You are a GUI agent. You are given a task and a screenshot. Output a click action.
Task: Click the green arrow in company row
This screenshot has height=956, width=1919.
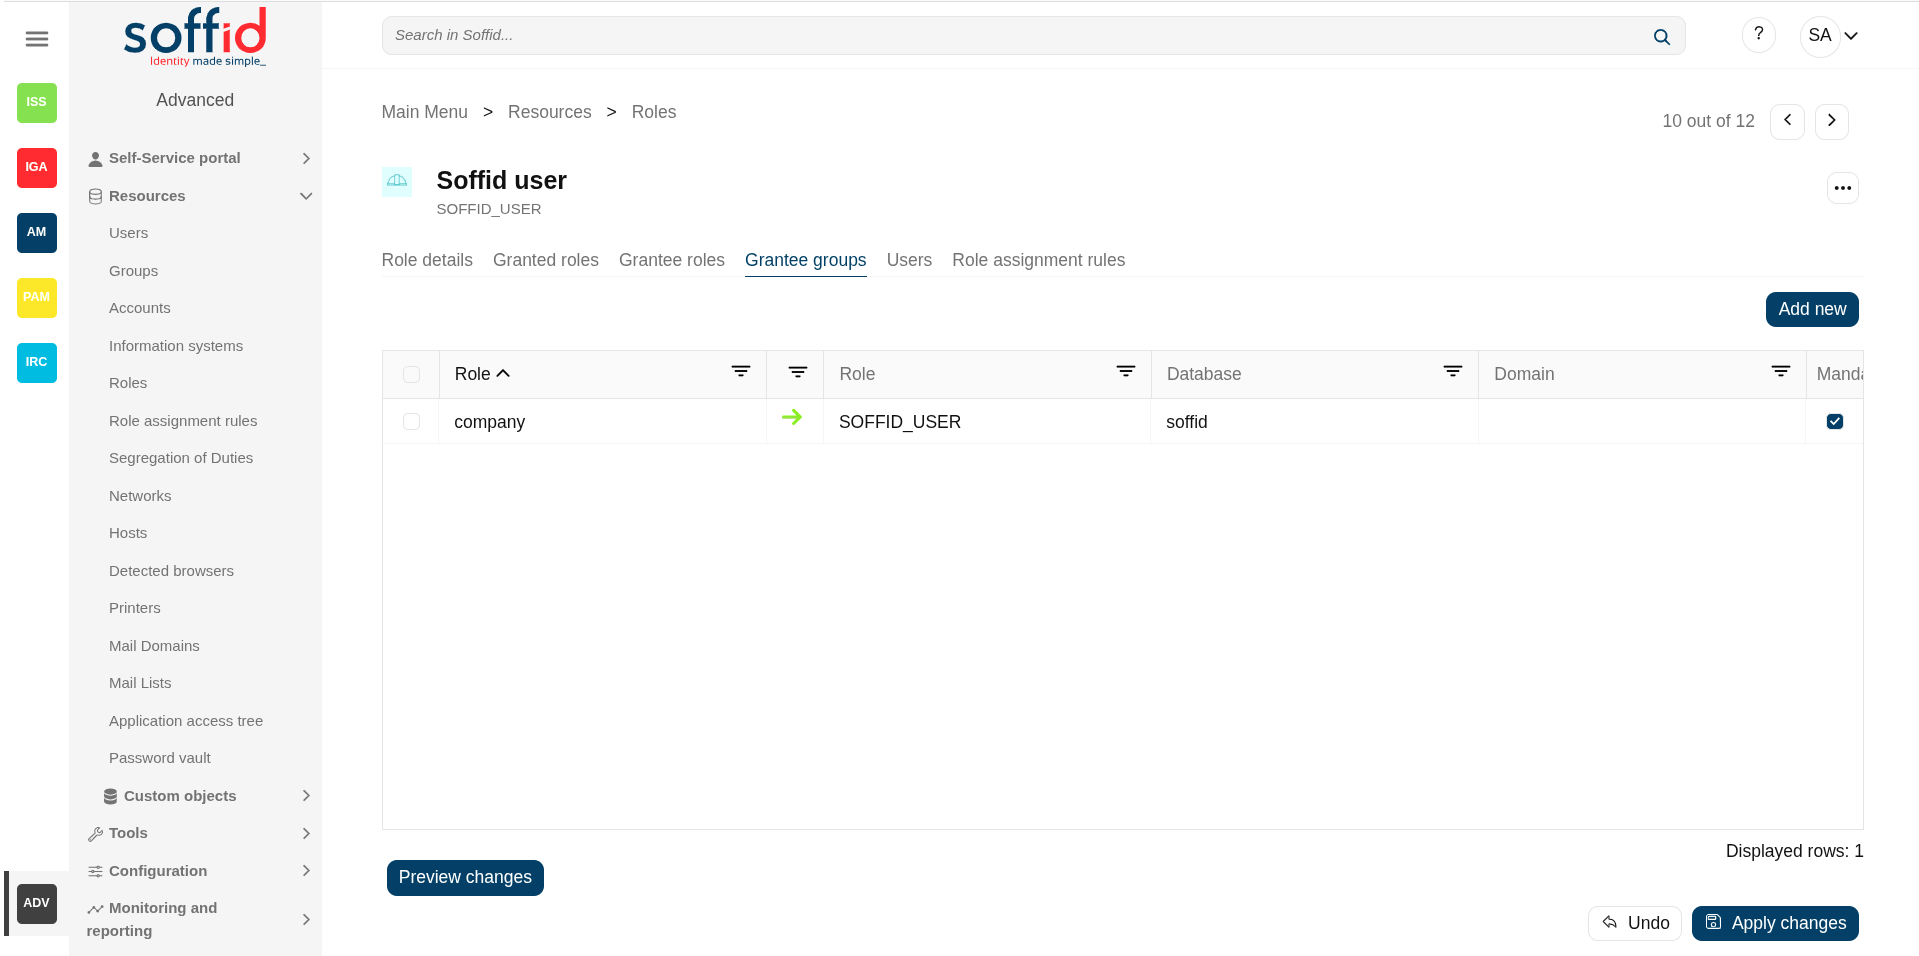tap(792, 418)
